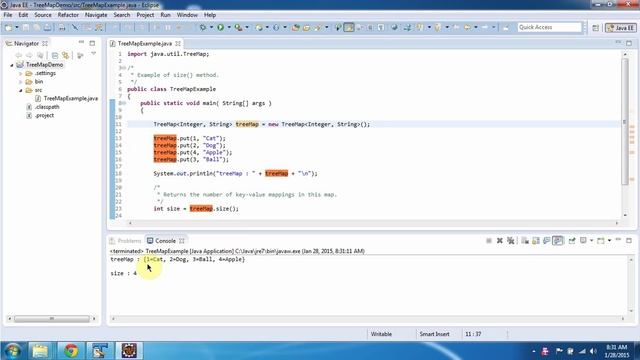Screen dimensions: 640x360
Task: Select the TreeMapExample.java editor tab
Action: (x=145, y=43)
